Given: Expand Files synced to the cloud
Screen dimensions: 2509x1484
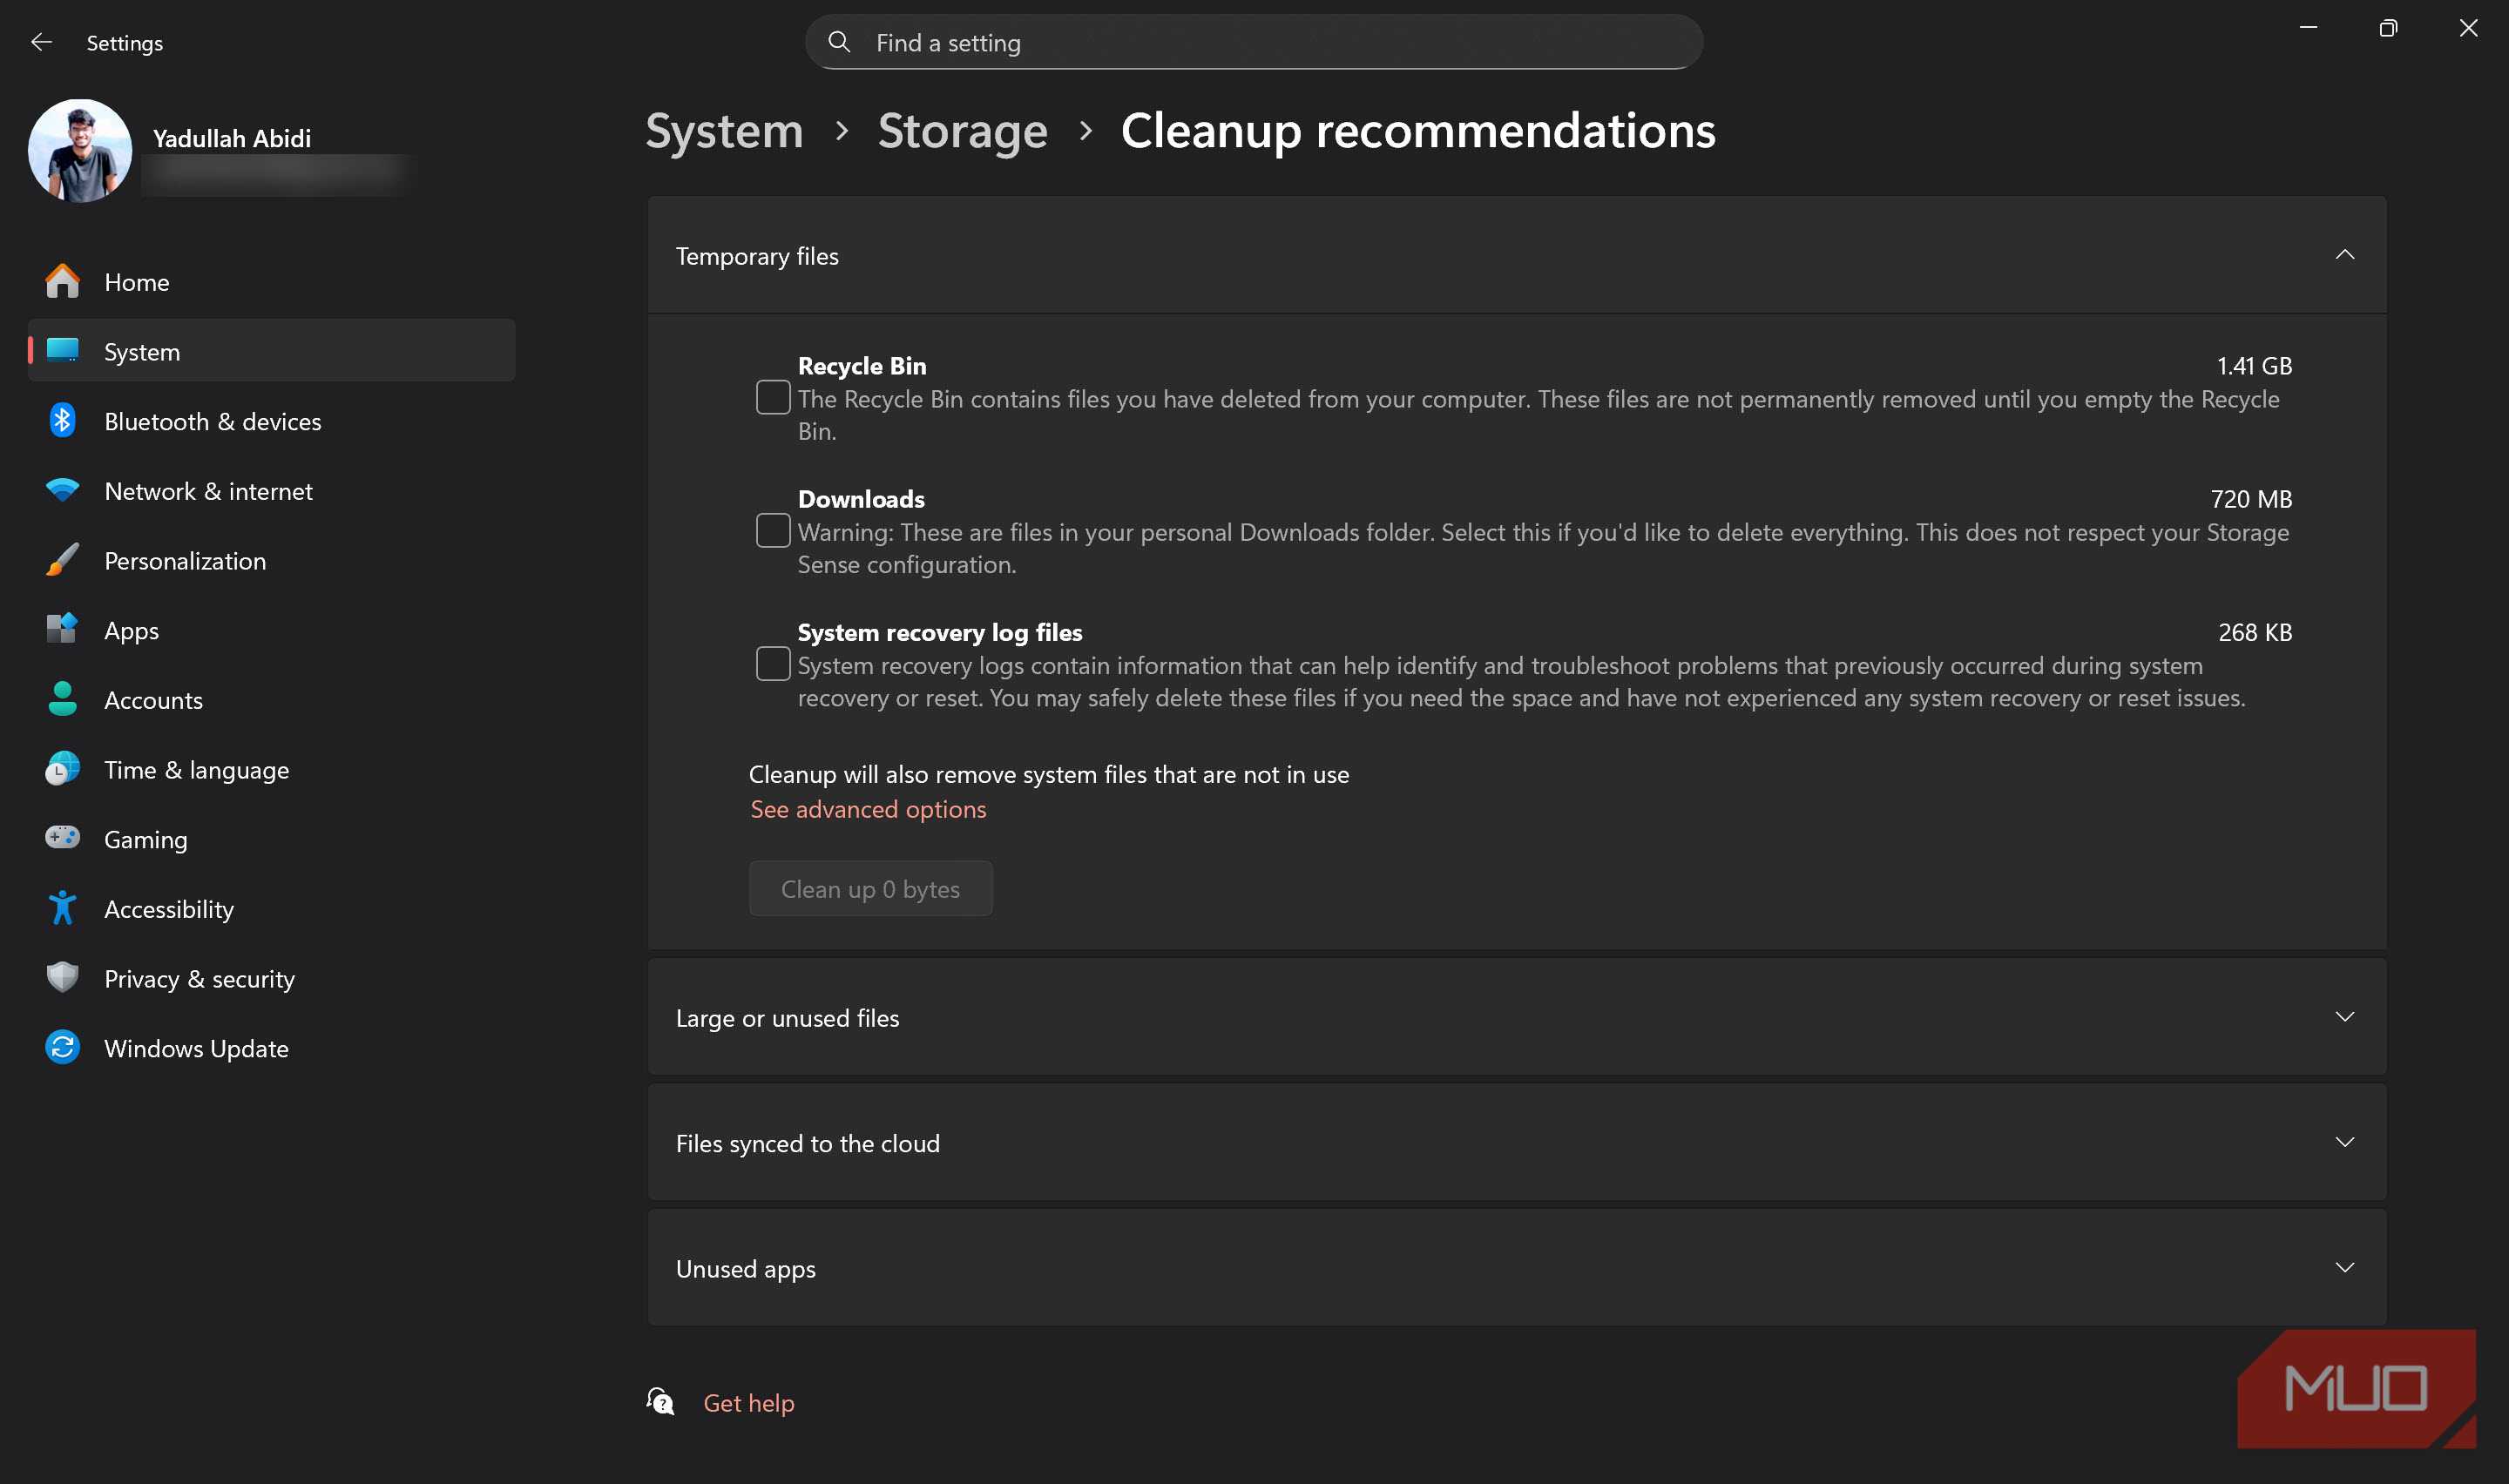Looking at the screenshot, I should click(1517, 1143).
